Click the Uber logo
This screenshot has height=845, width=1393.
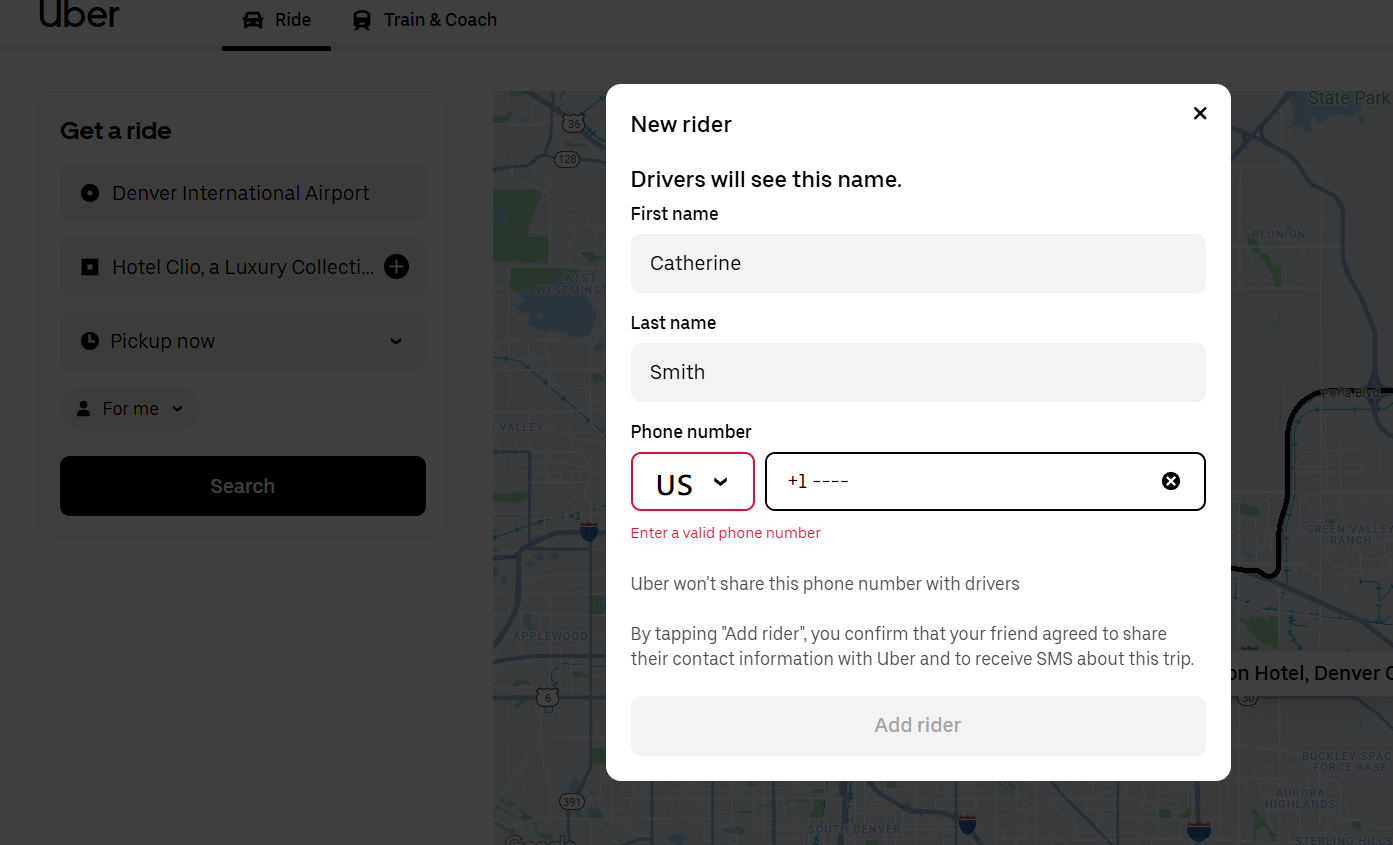79,15
